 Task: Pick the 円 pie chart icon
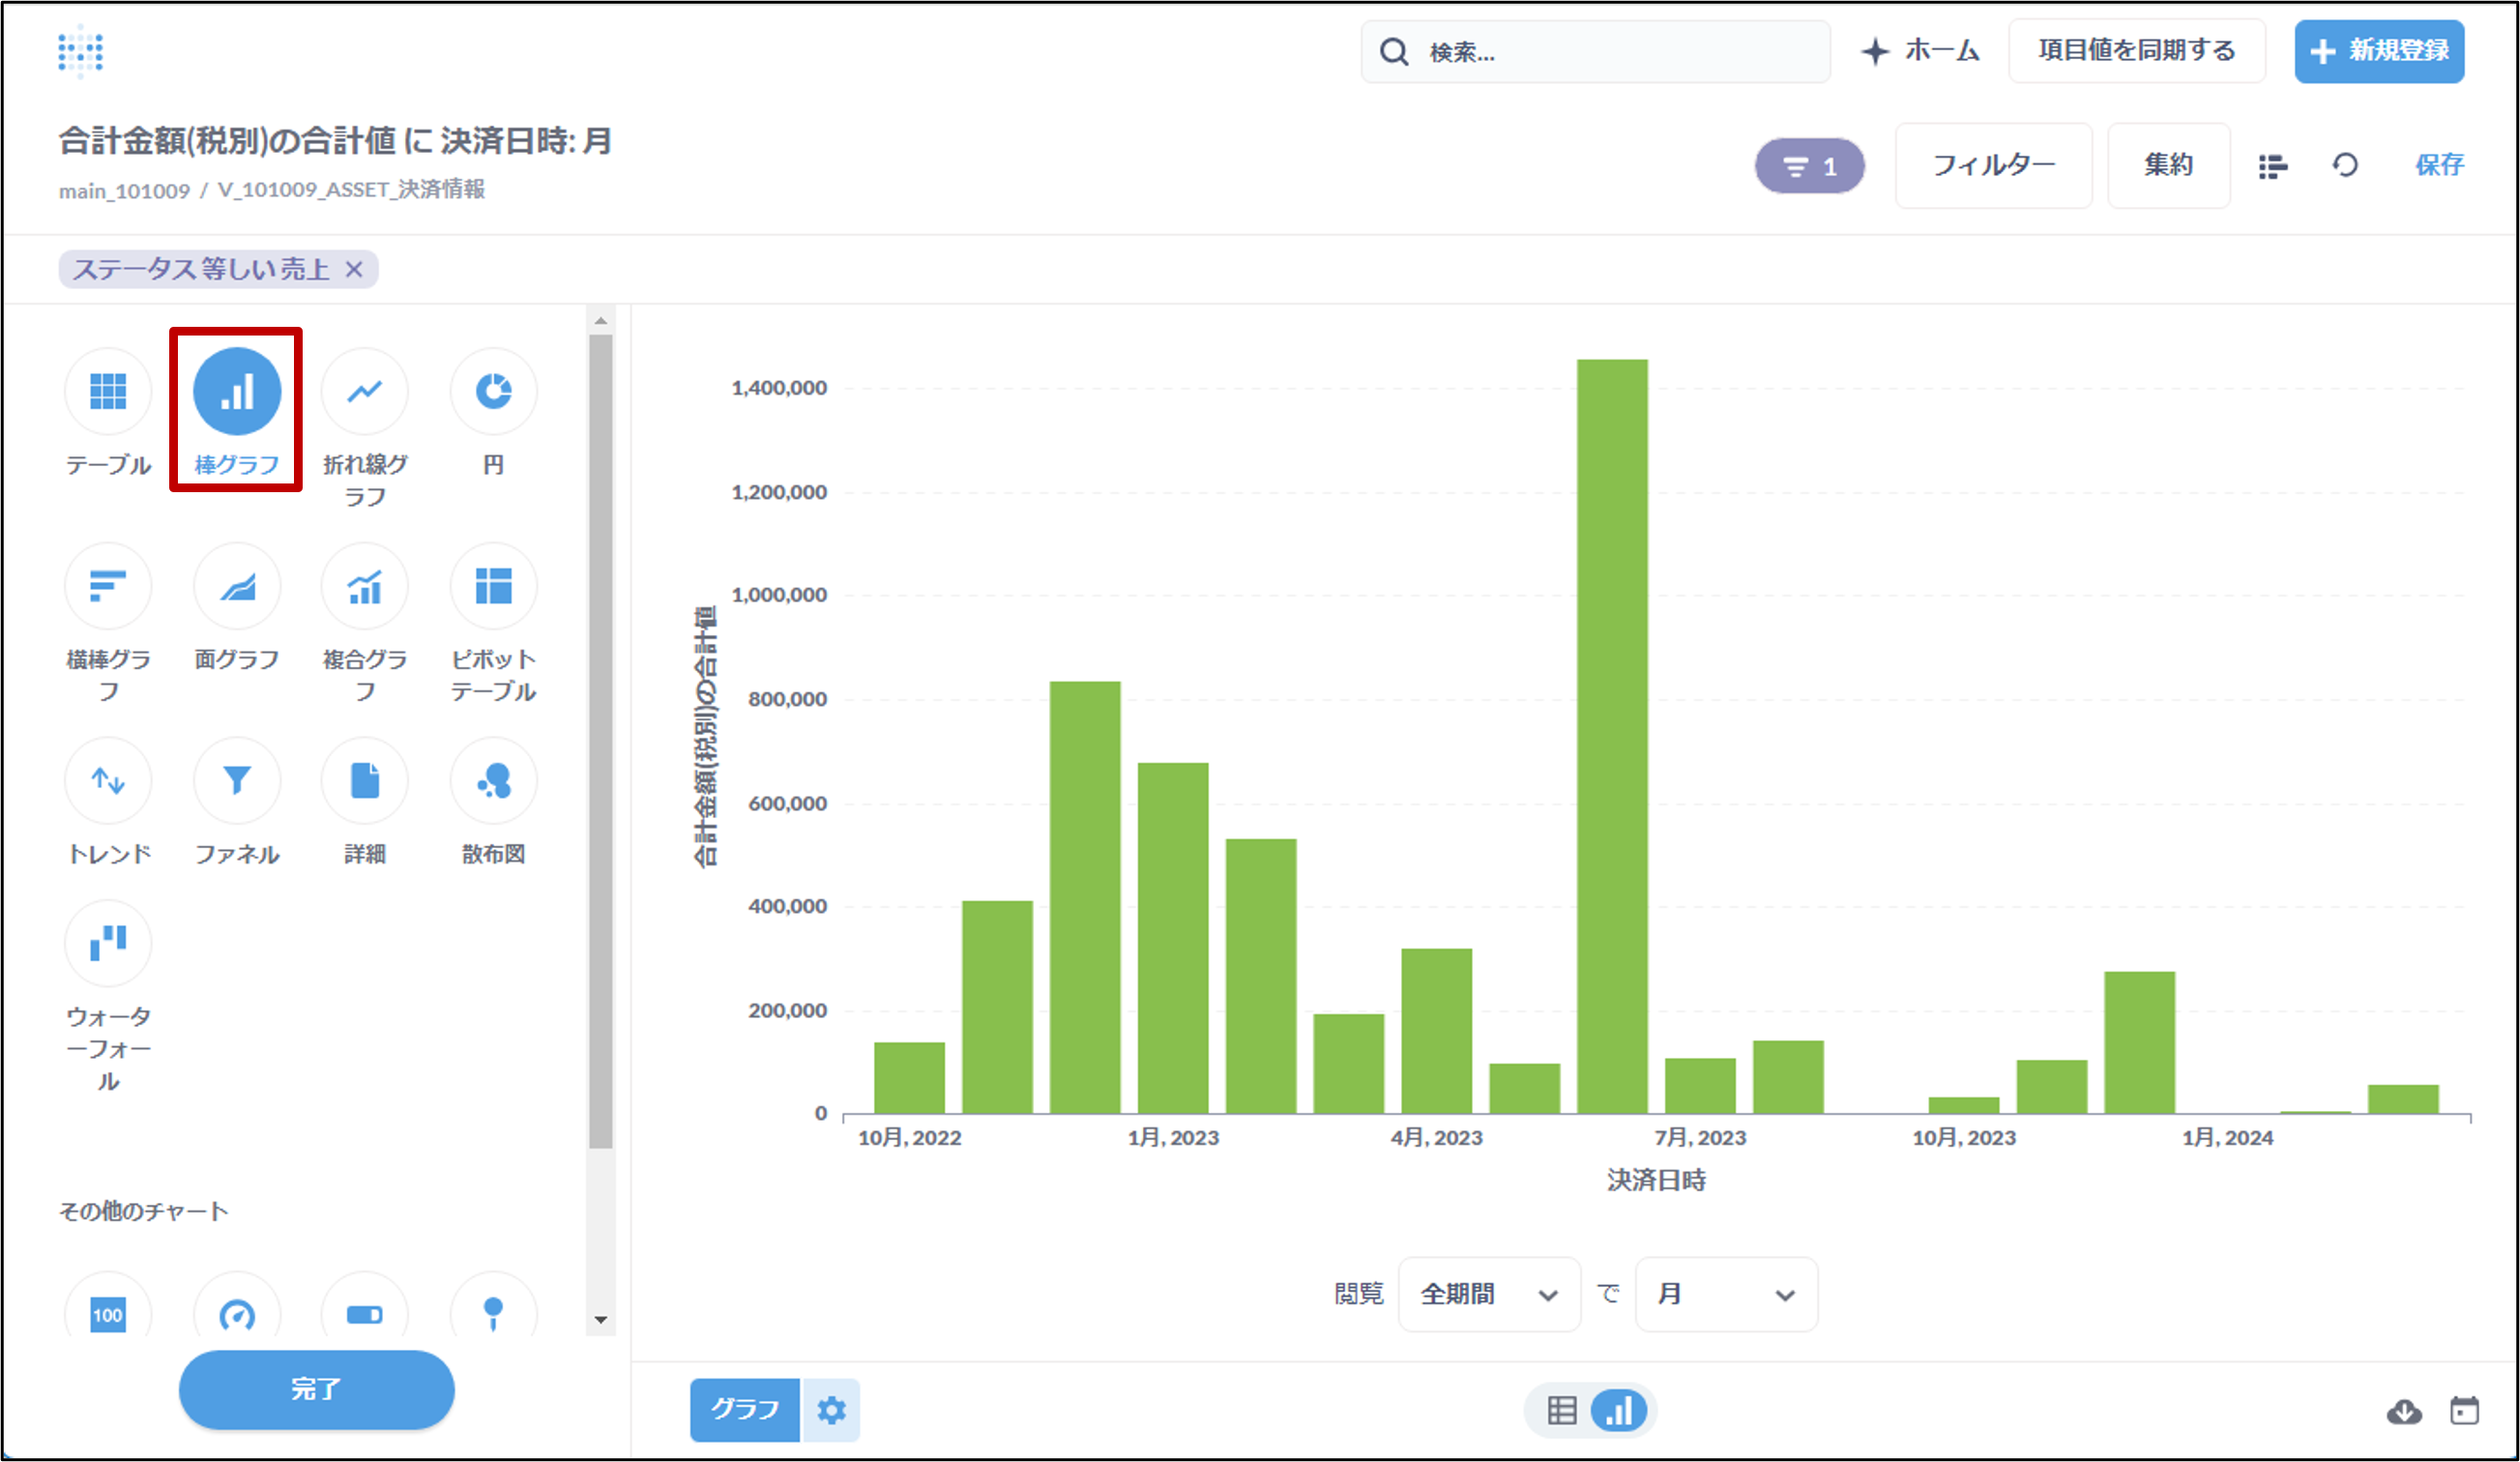[493, 391]
